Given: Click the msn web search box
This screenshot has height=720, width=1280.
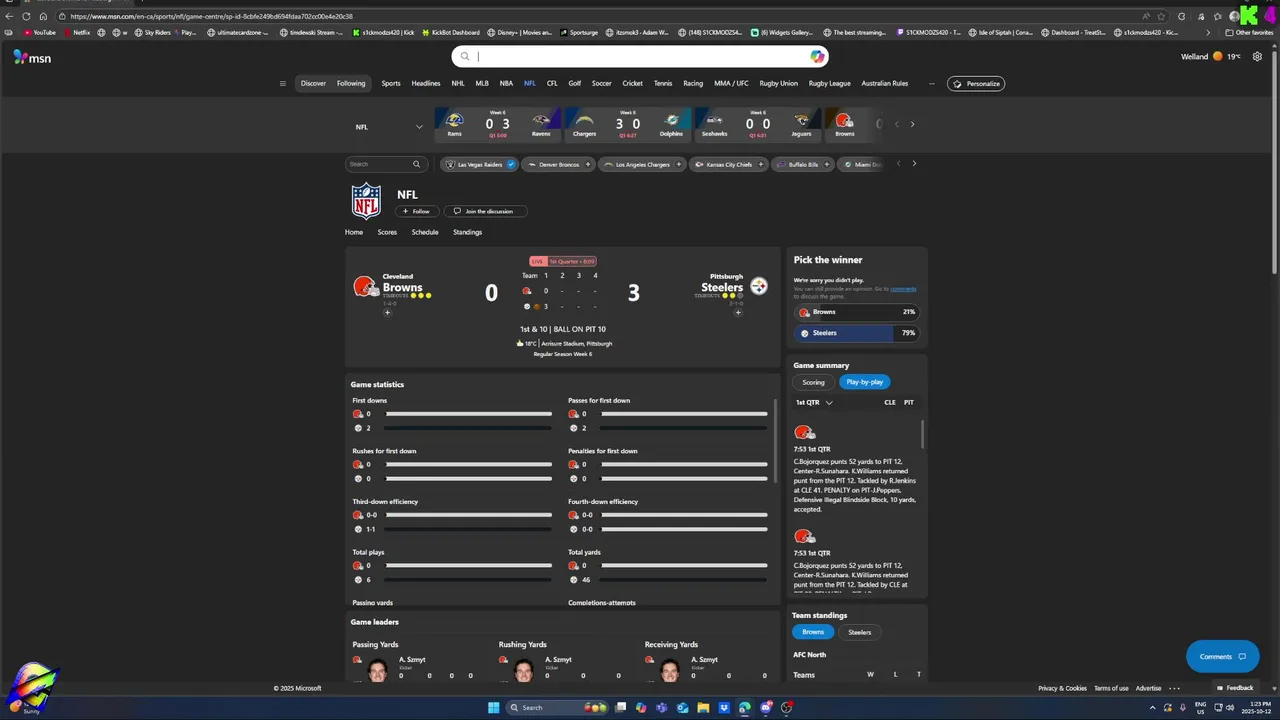Looking at the screenshot, I should click(640, 57).
